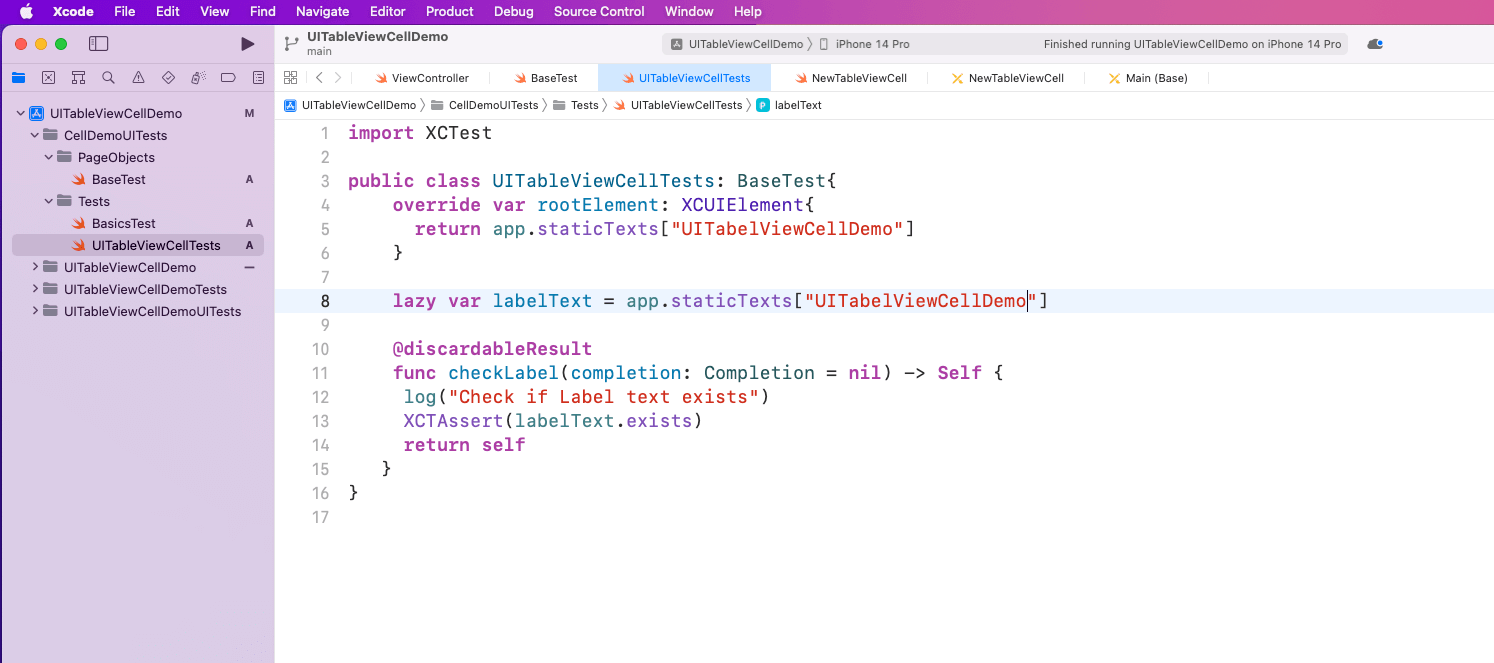
Task: Open the Breakpoint navigator
Action: click(227, 77)
